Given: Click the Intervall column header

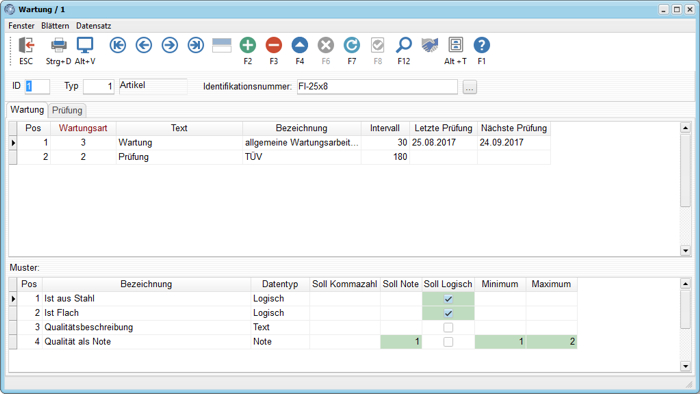Looking at the screenshot, I should pos(385,129).
